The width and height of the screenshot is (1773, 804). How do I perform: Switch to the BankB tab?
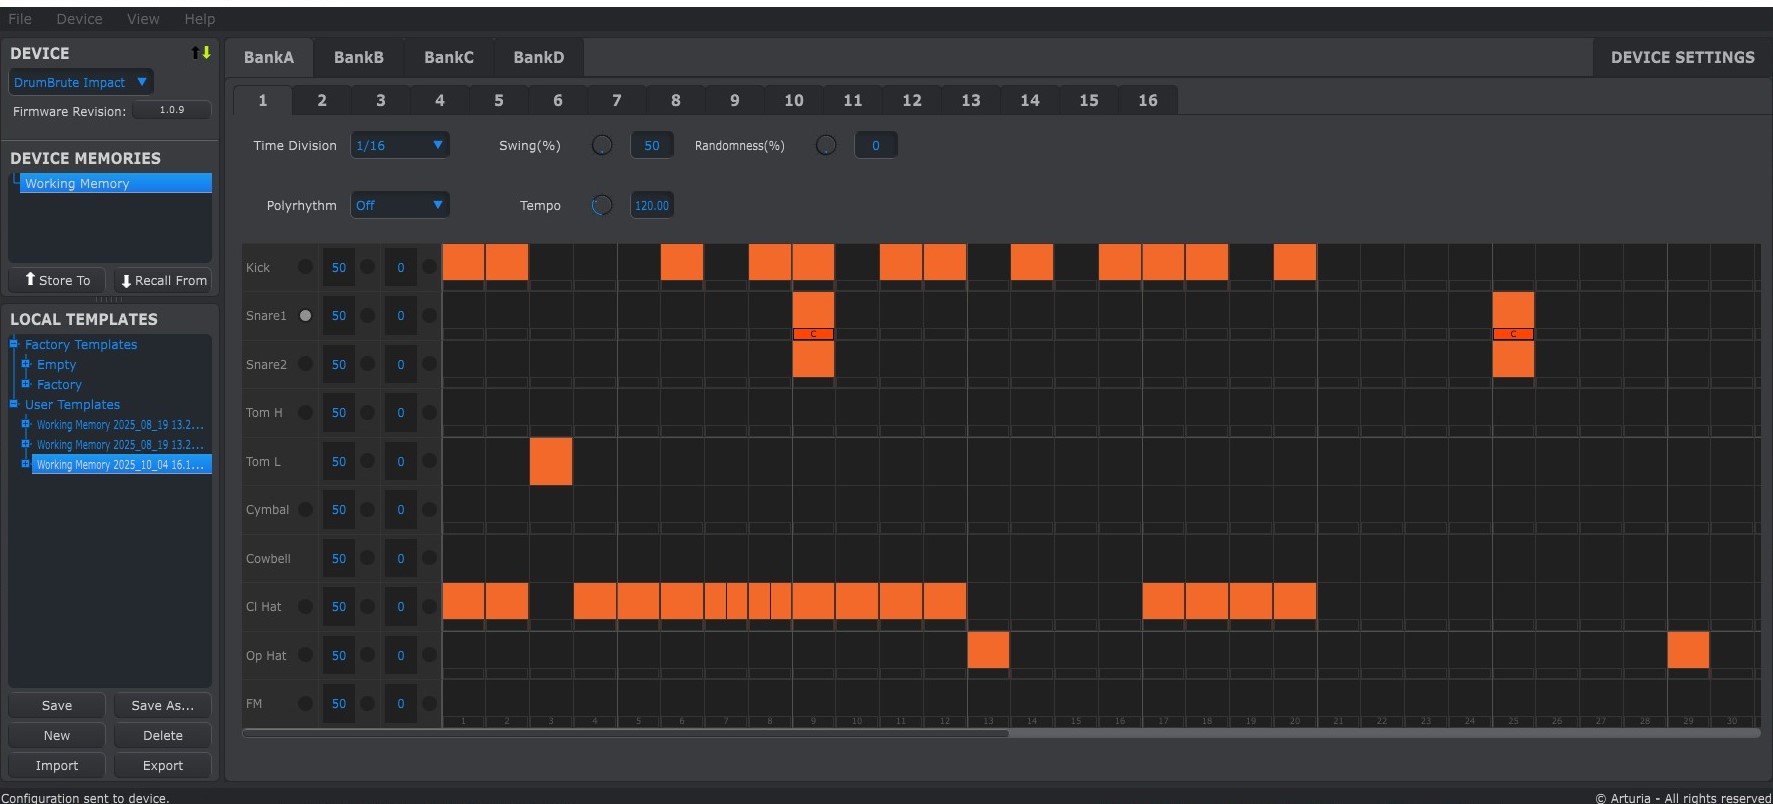(358, 58)
